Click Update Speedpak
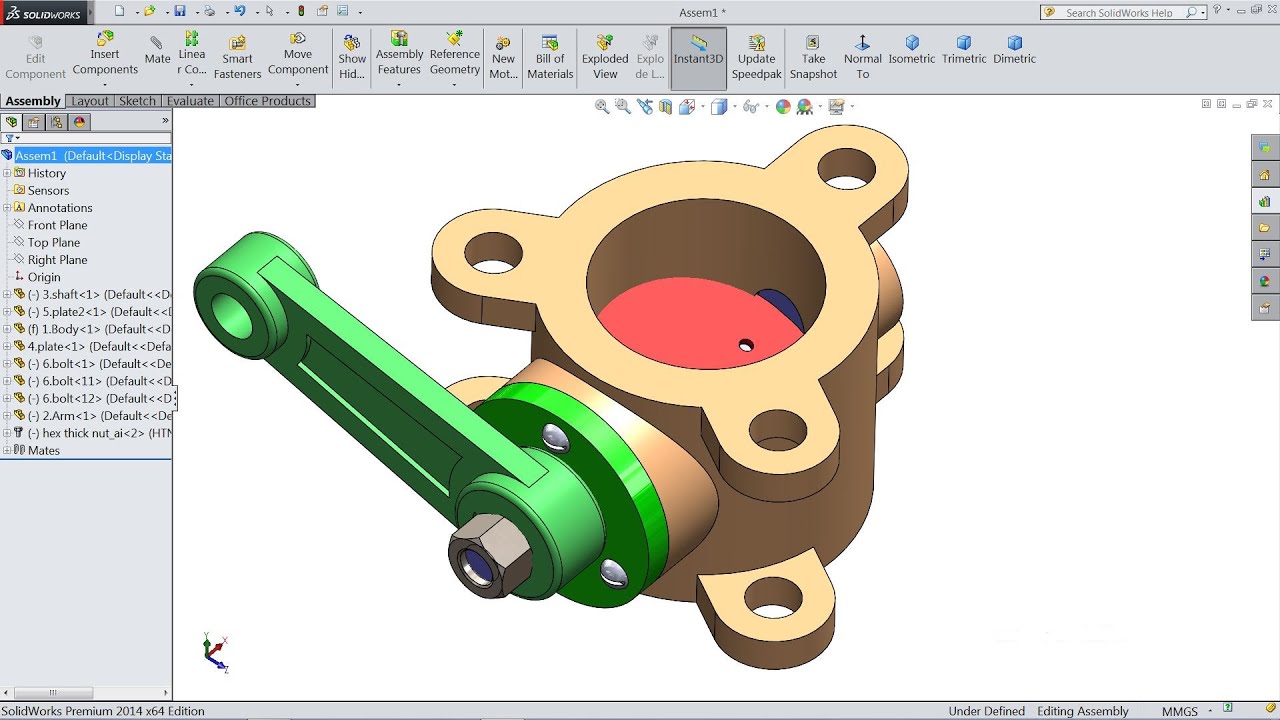This screenshot has height=720, width=1280. (x=756, y=58)
